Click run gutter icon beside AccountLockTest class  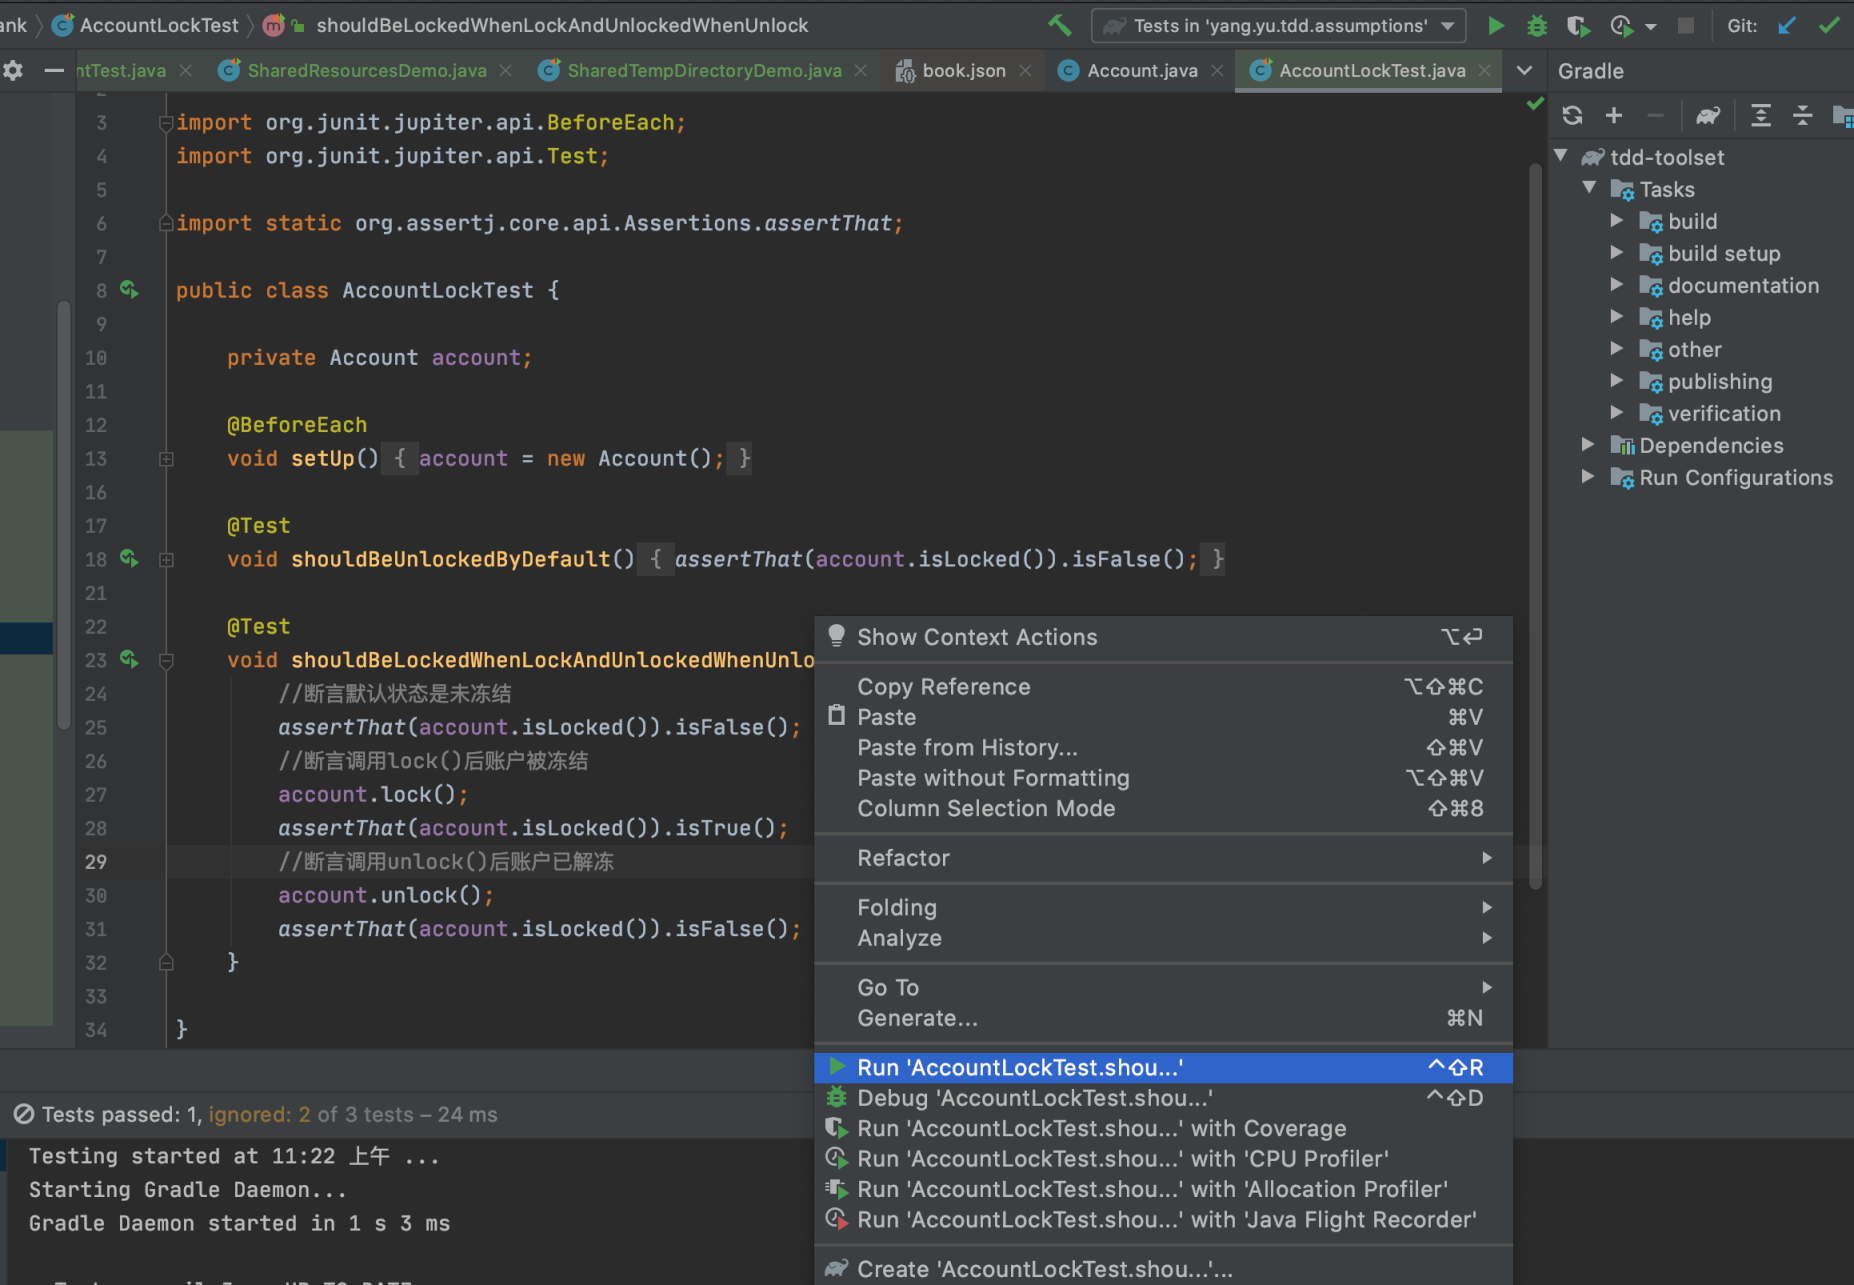129,290
